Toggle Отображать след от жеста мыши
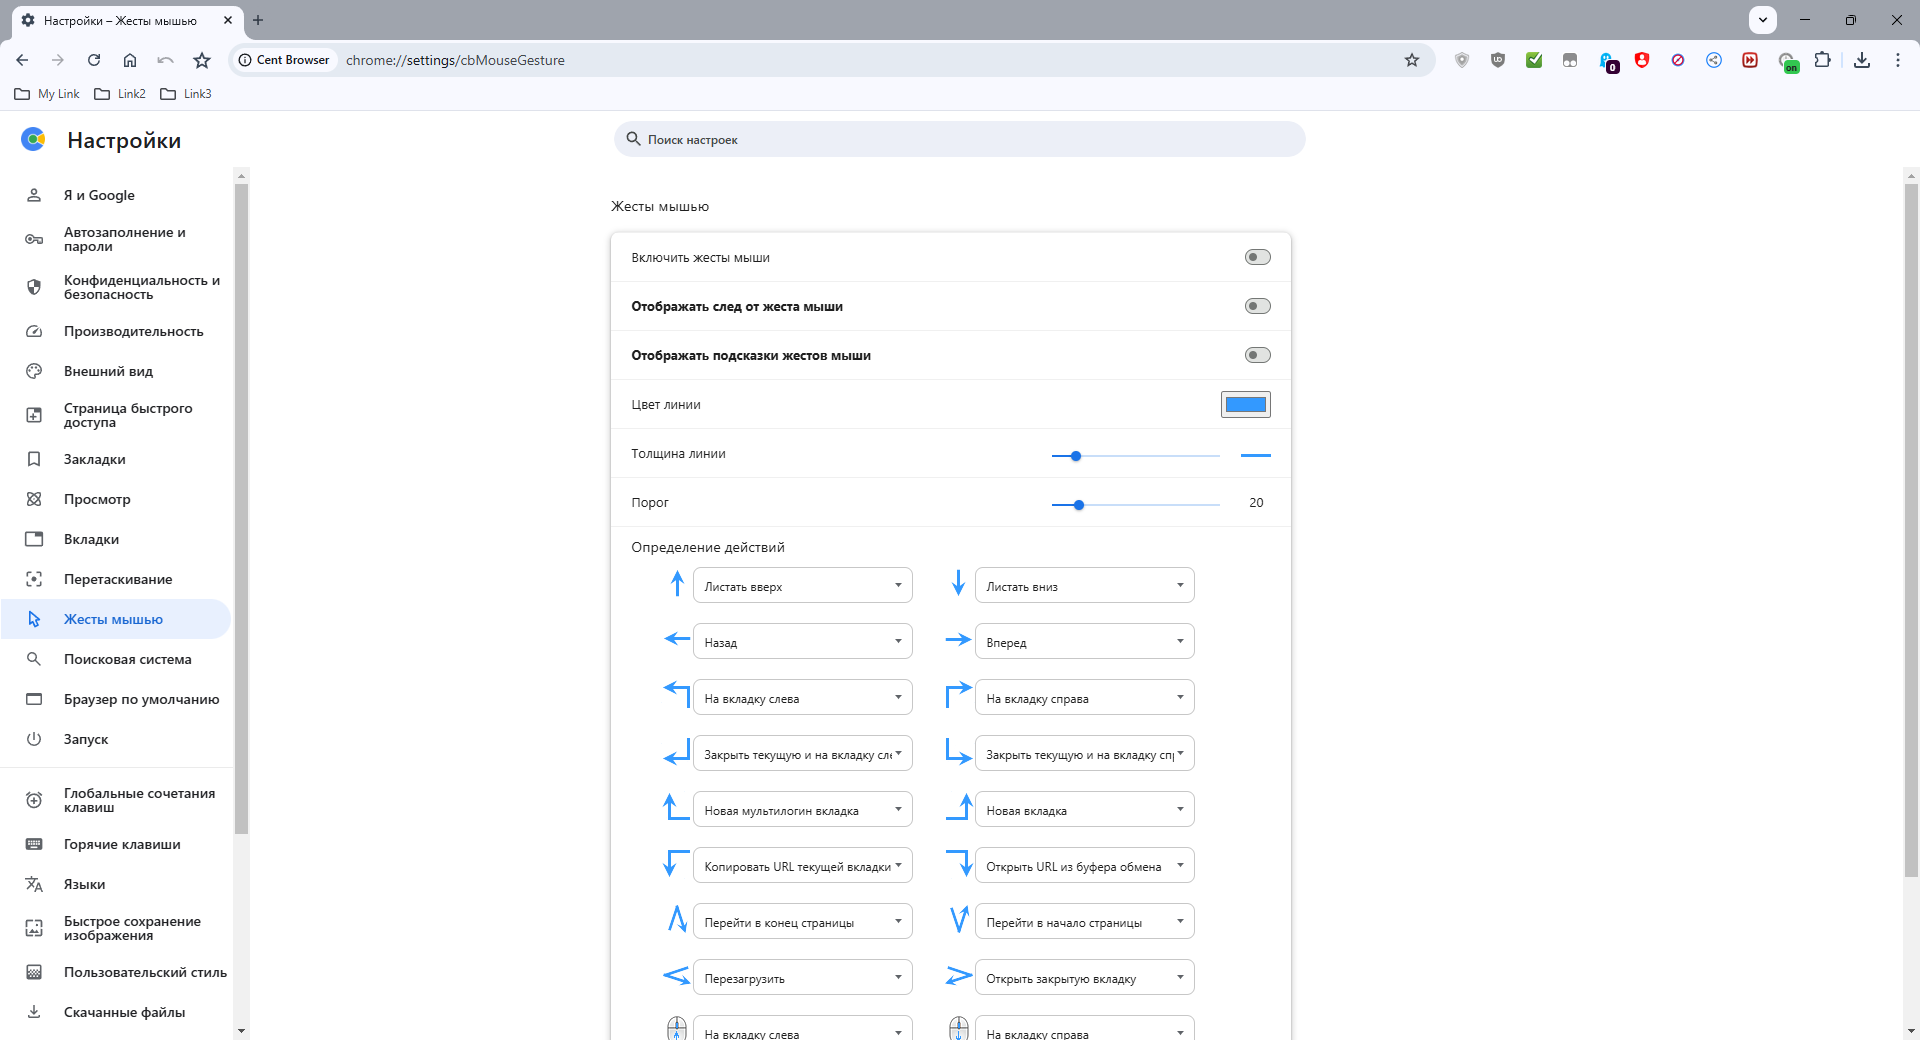 (x=1257, y=306)
